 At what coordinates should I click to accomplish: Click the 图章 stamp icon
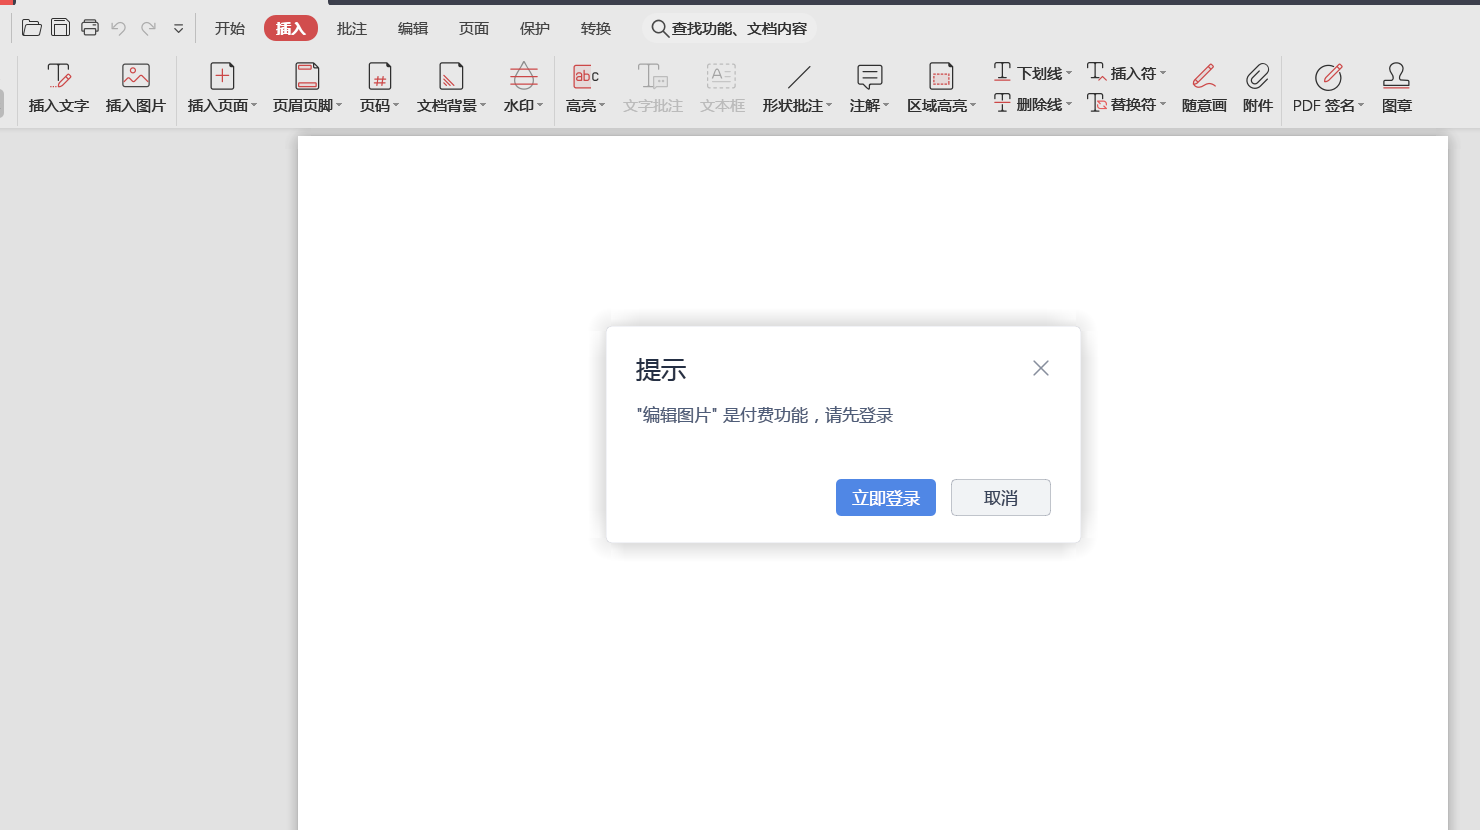pos(1397,88)
